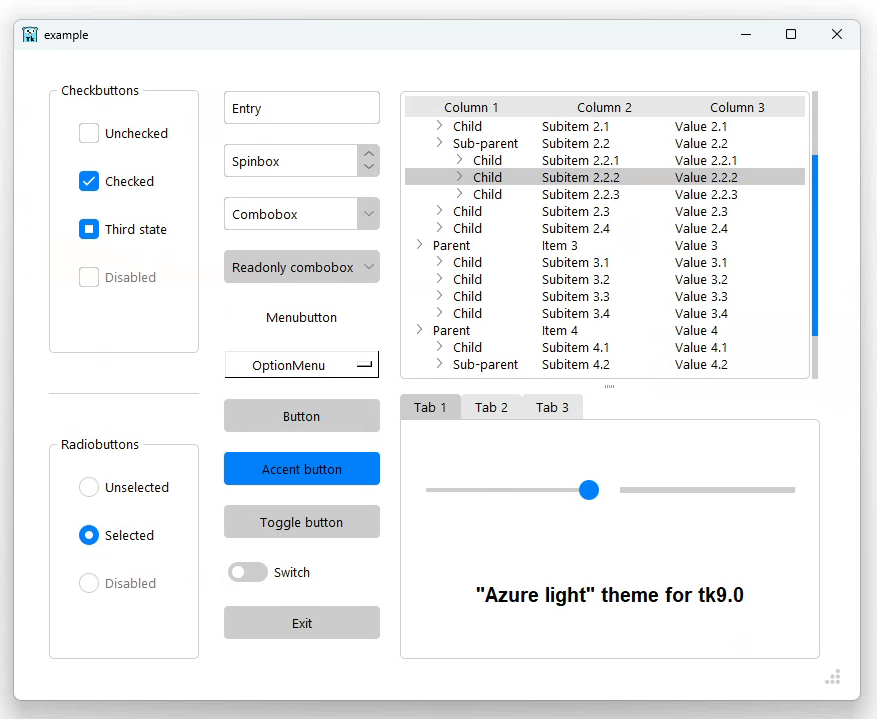The height and width of the screenshot is (719, 877).
Task: Open the Menubutton menu
Action: point(302,318)
